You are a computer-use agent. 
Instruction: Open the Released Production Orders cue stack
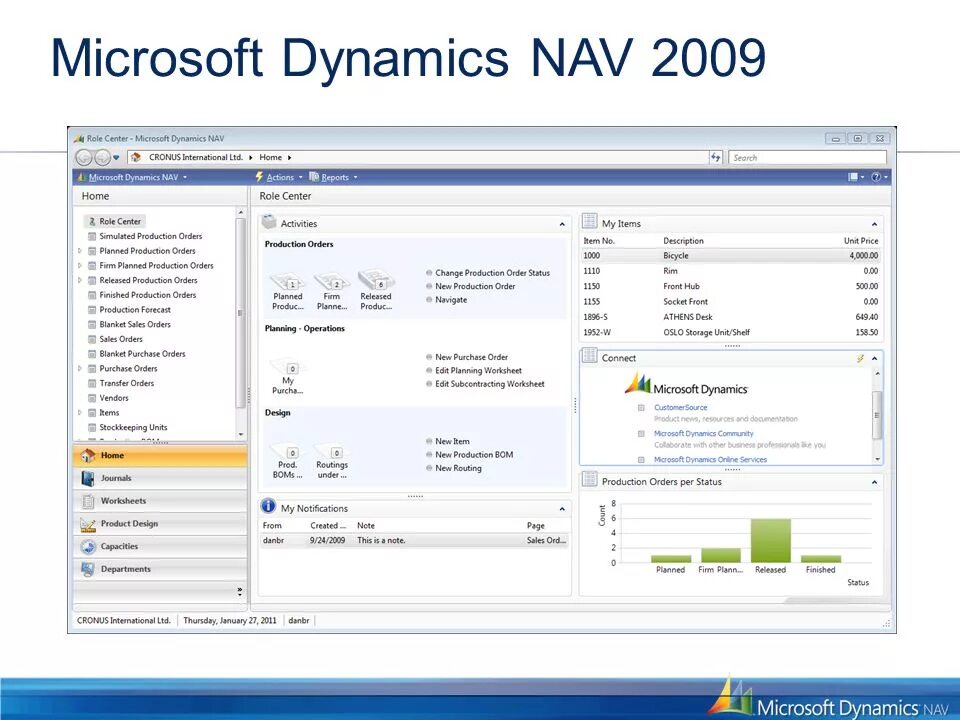click(x=376, y=291)
